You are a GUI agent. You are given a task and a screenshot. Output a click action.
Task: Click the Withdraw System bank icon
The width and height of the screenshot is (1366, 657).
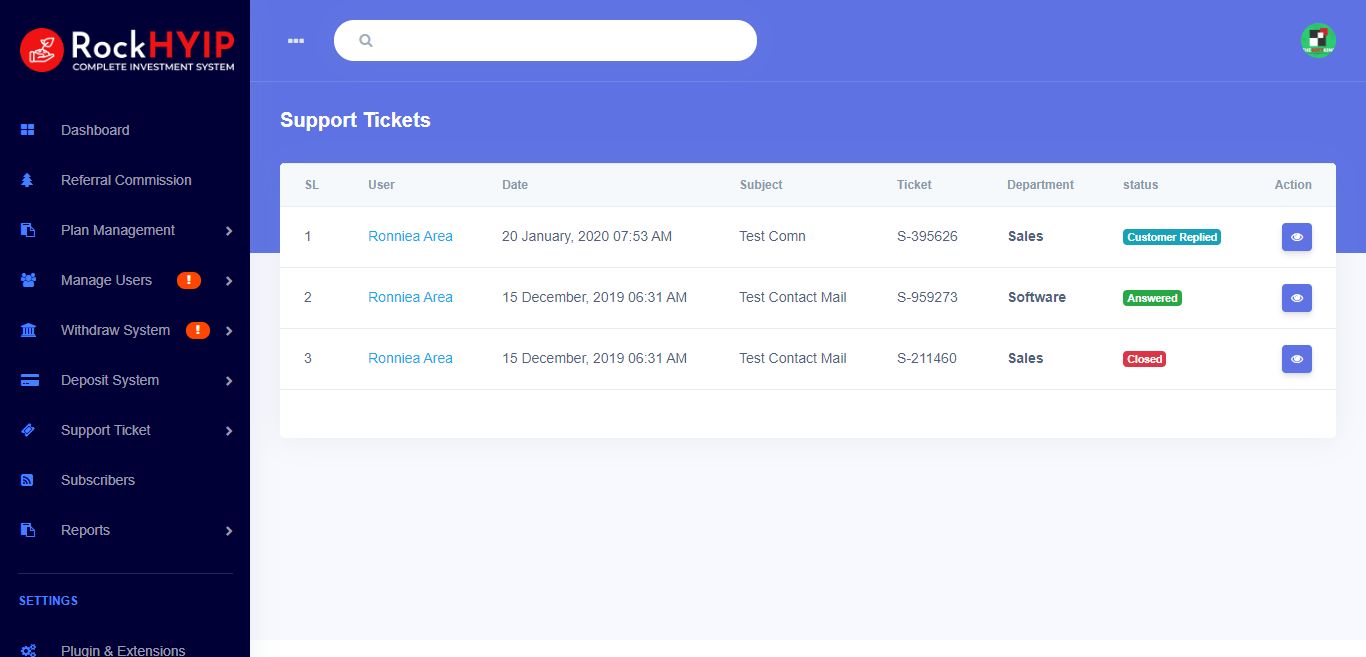coord(28,330)
